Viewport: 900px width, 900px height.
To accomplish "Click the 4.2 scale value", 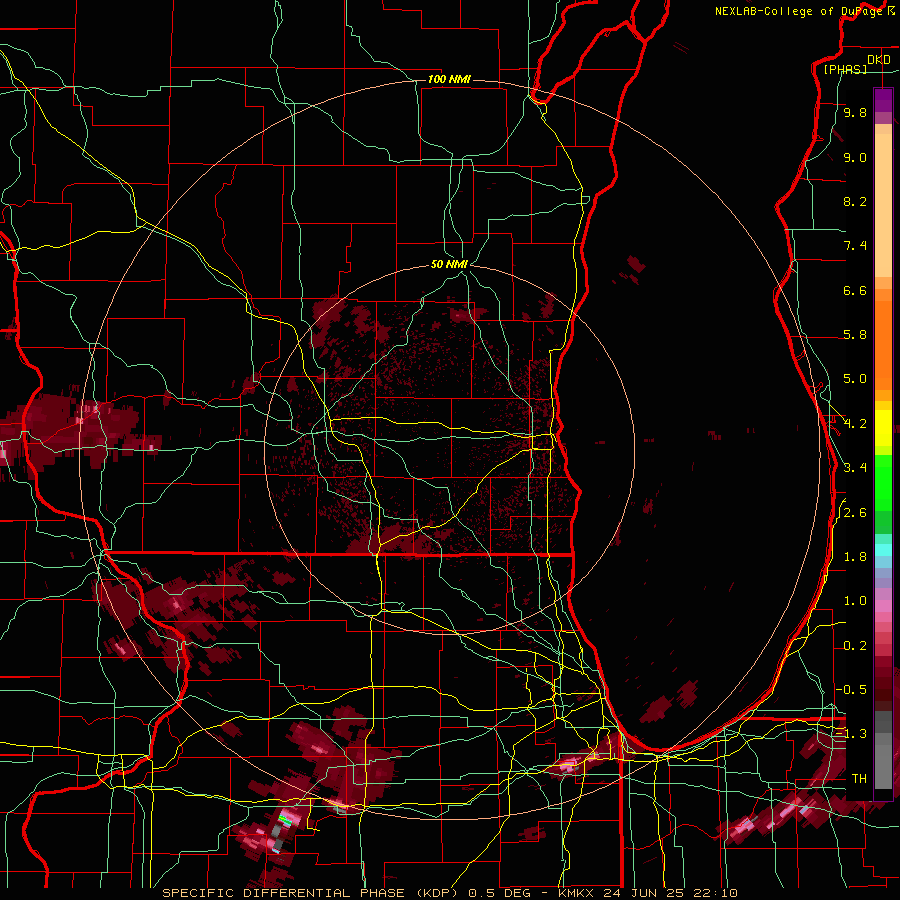I will (855, 424).
